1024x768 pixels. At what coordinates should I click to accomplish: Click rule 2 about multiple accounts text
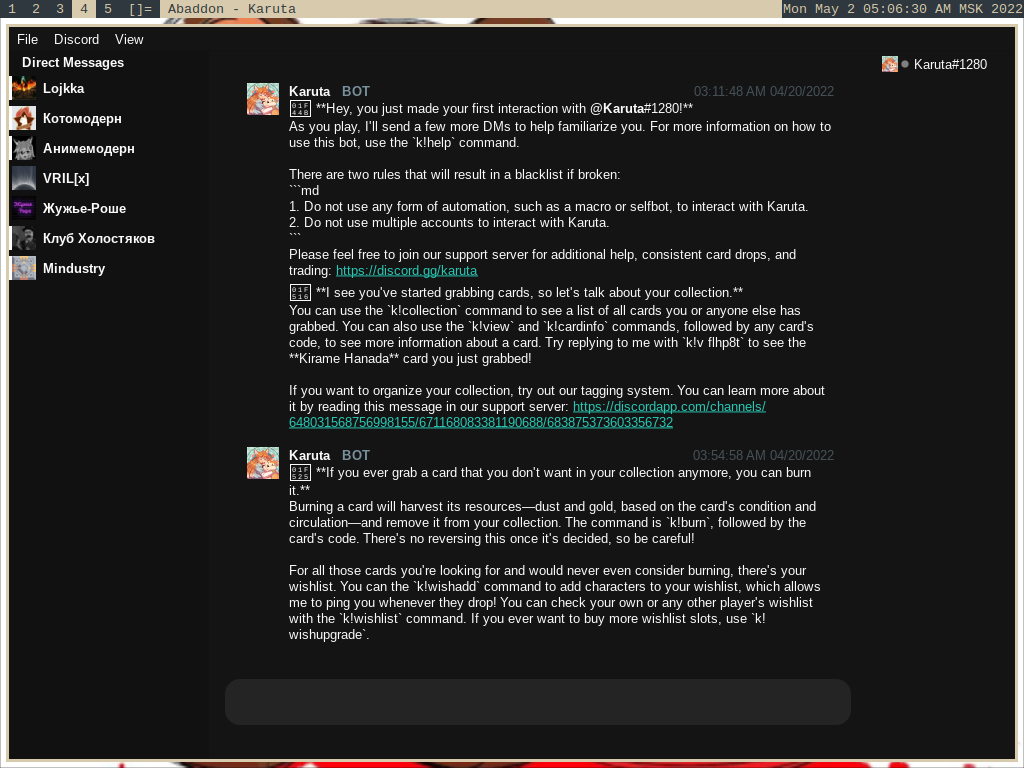[x=449, y=223]
